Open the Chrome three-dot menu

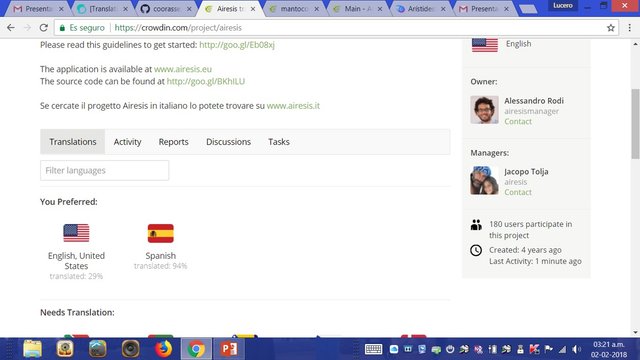[629, 28]
